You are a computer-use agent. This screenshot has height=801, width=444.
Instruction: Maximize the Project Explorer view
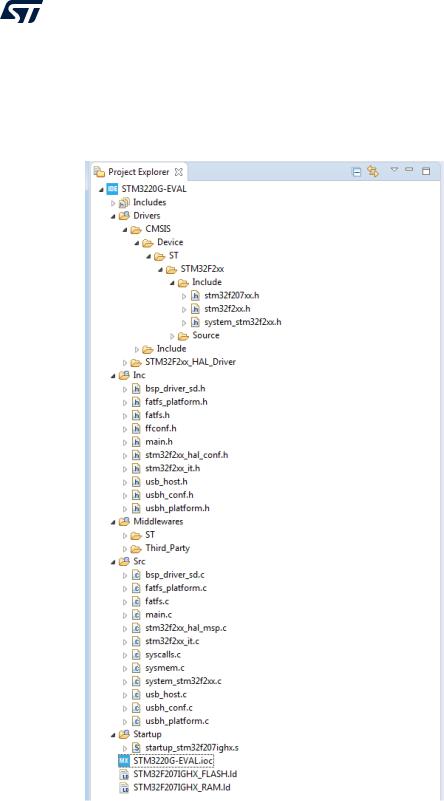(425, 171)
